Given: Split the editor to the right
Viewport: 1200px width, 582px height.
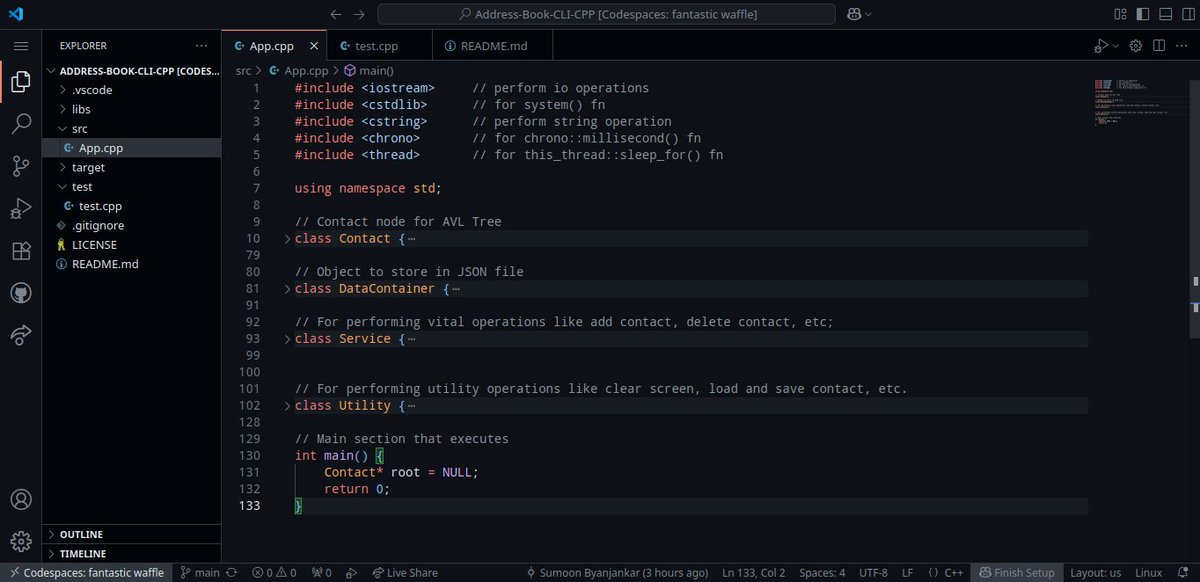Looking at the screenshot, I should click(1159, 46).
